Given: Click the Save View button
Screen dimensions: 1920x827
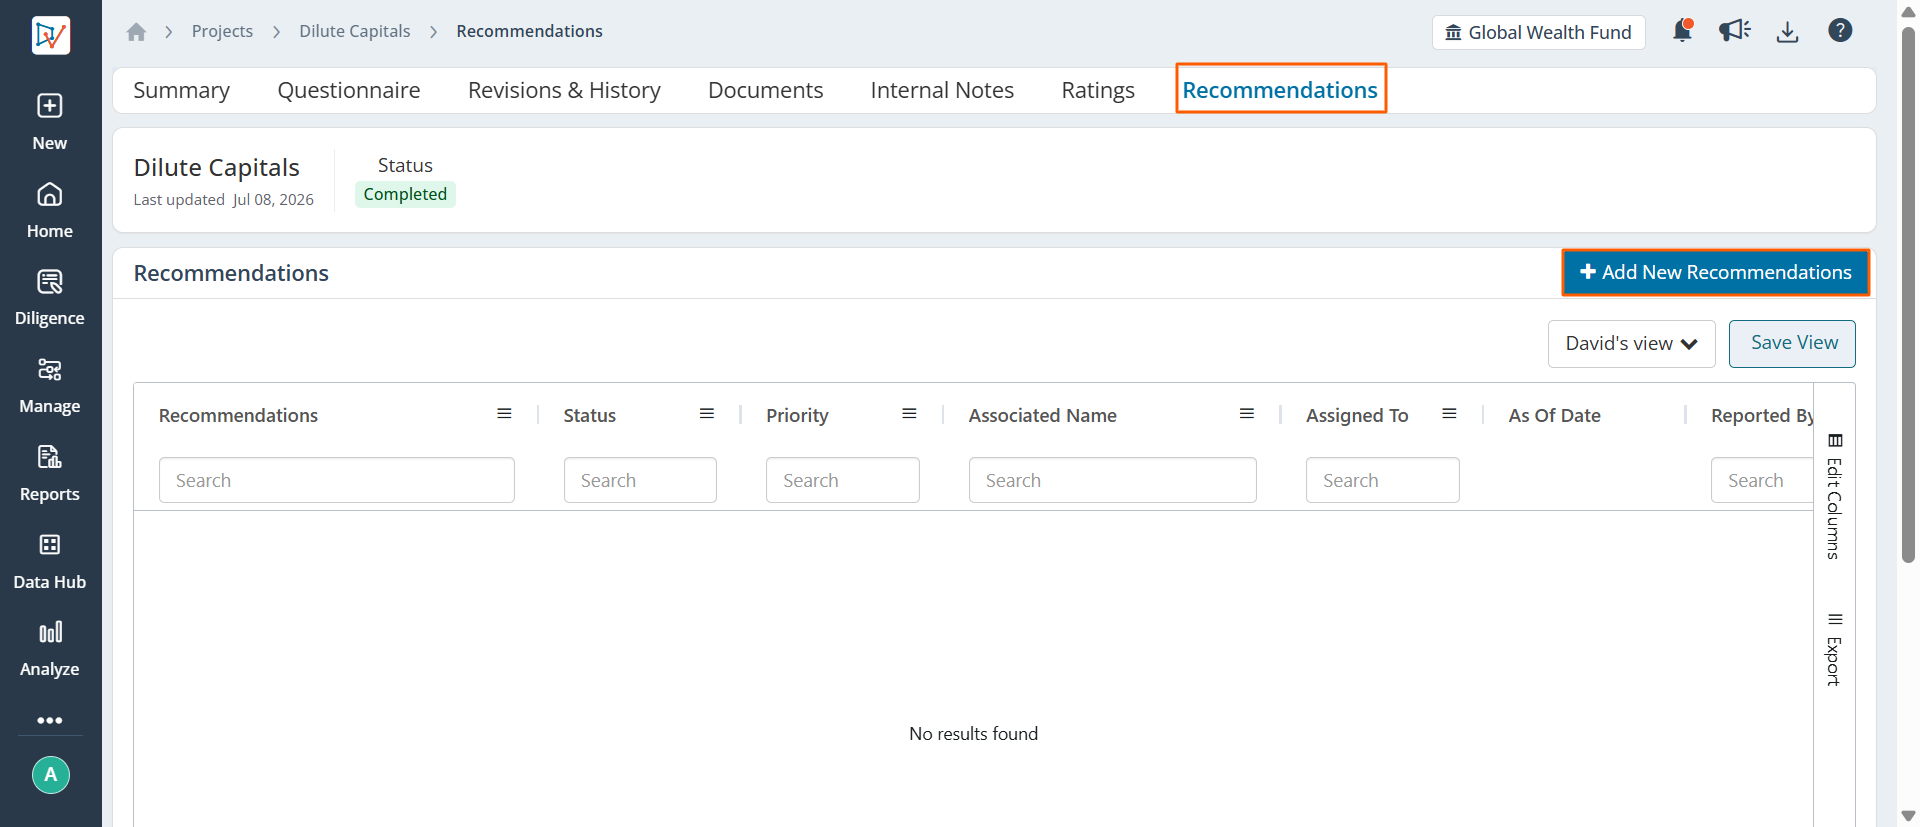Looking at the screenshot, I should [x=1793, y=344].
